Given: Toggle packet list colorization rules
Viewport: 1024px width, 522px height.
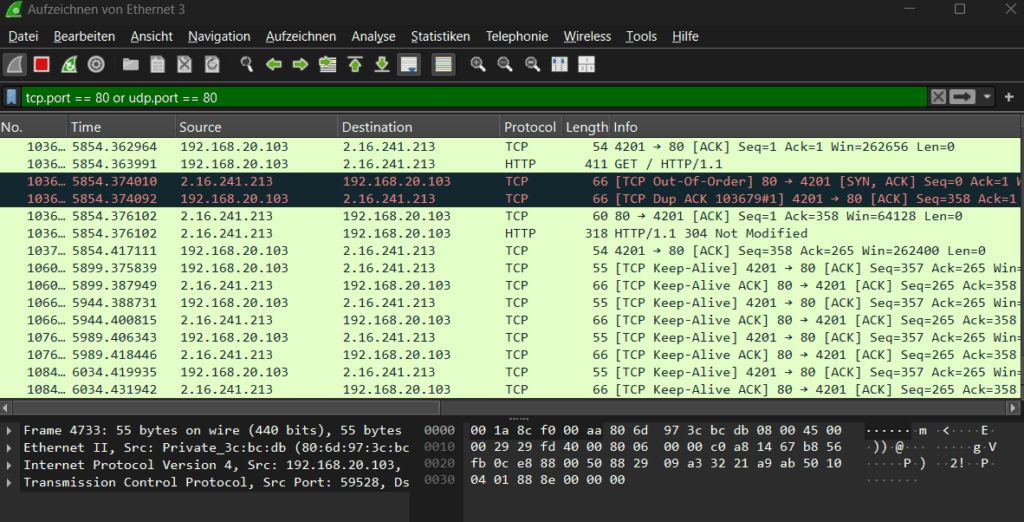Looking at the screenshot, I should point(443,65).
